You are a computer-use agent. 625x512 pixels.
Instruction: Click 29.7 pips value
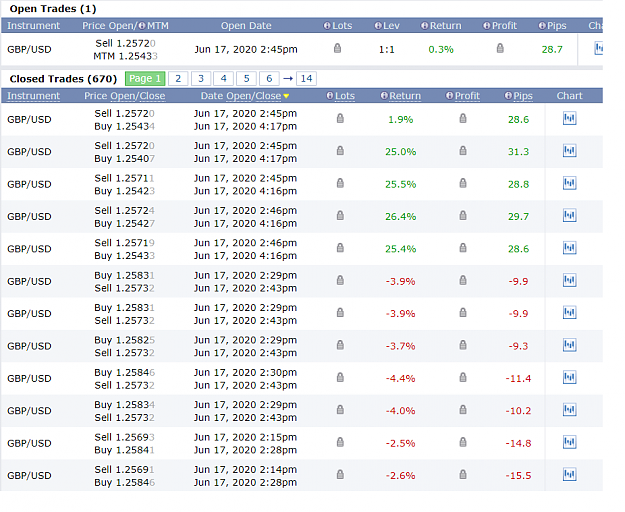(x=518, y=217)
